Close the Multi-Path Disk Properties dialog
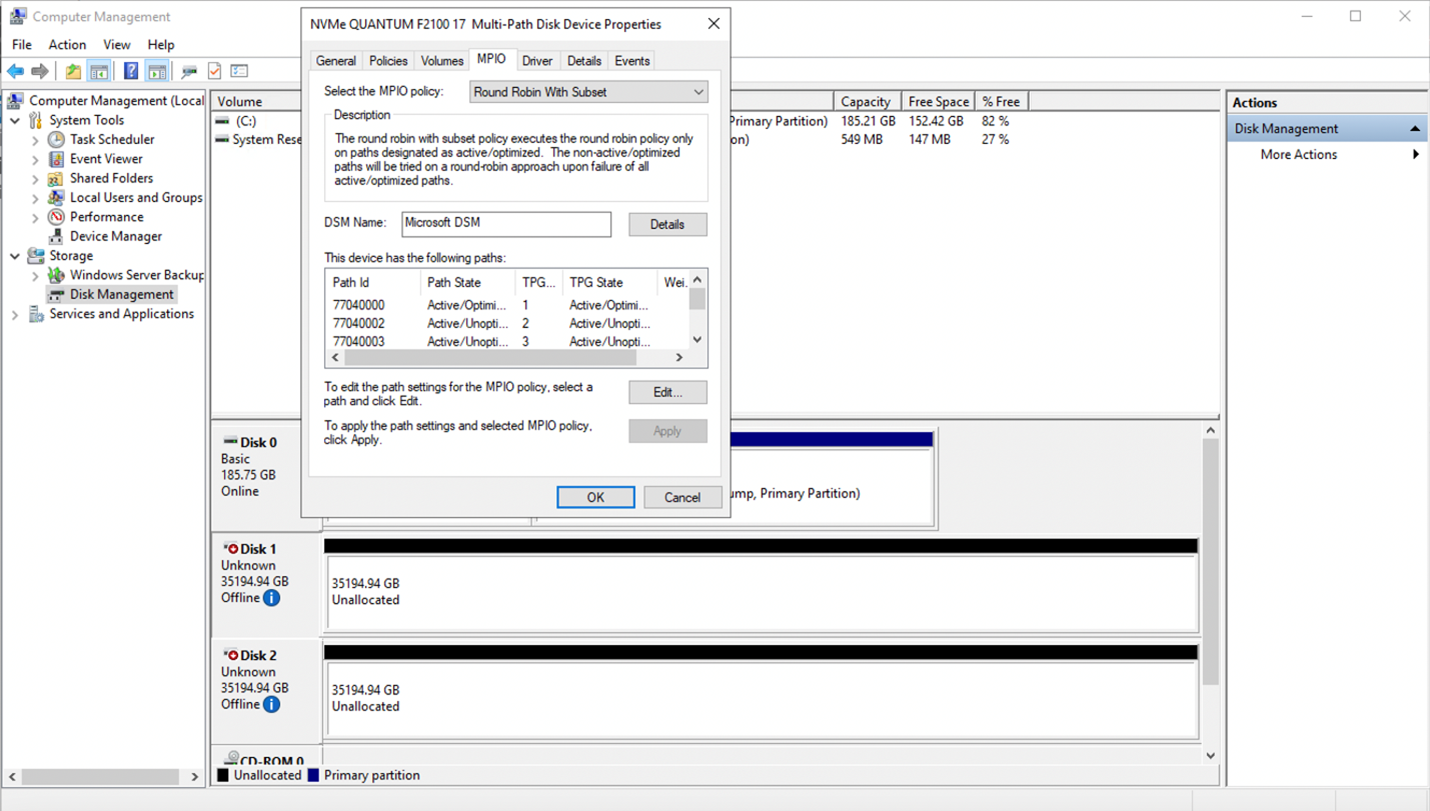1430x811 pixels. click(x=713, y=24)
